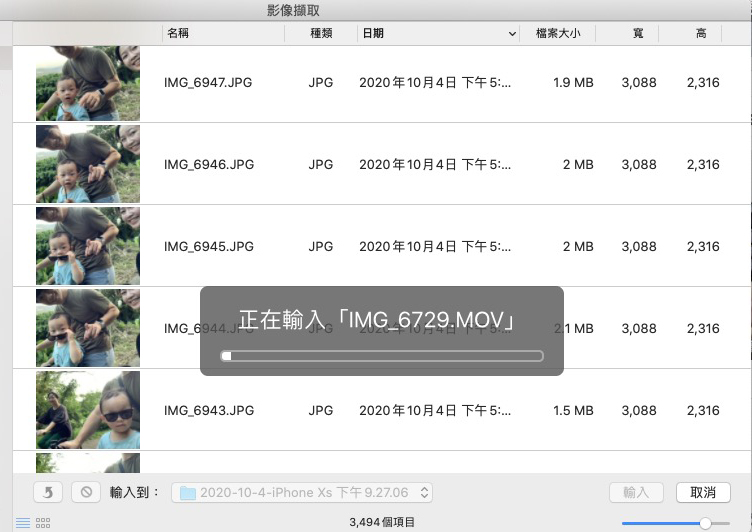Click the delete (prohibit) icon button

coord(86,492)
